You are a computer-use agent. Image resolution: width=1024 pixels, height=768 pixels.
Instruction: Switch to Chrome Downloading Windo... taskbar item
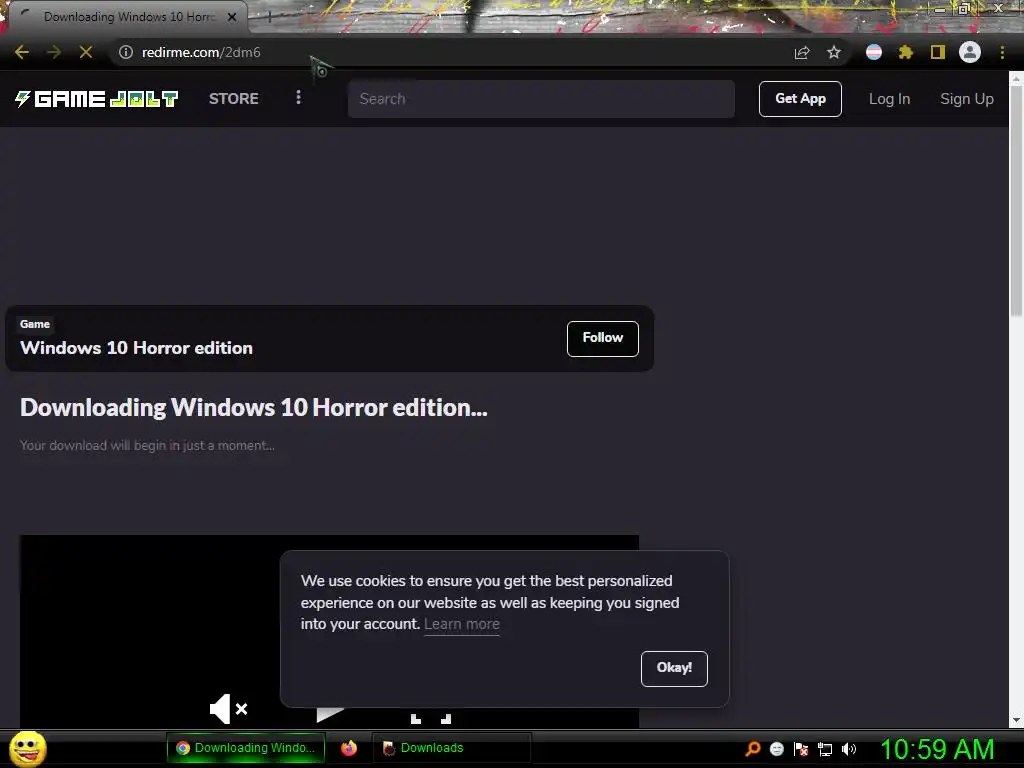pos(246,748)
